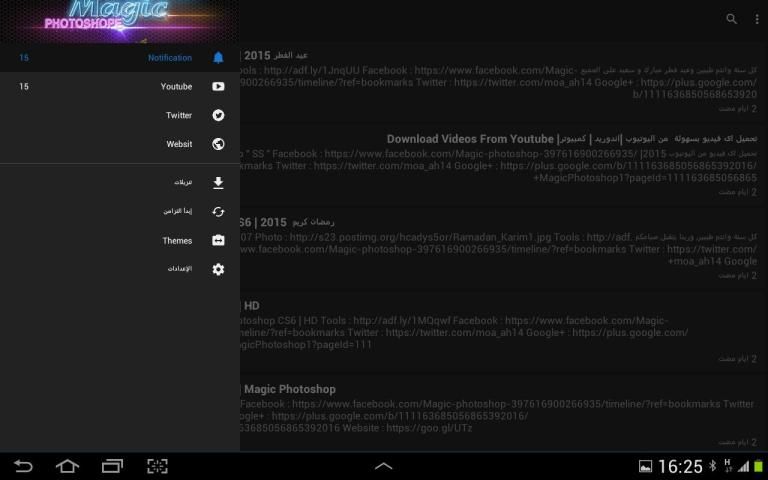Open recent apps from navigation bar
Screen dimensions: 768x480
(112, 466)
